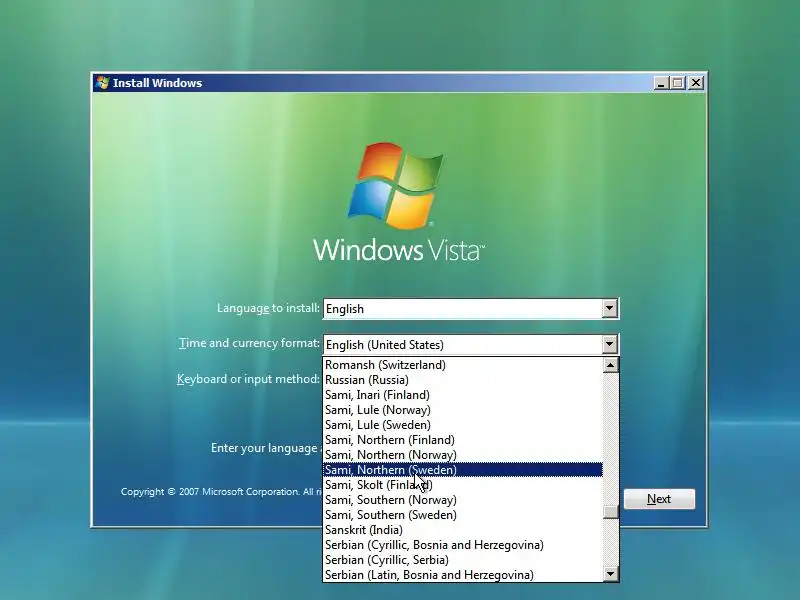Choose Sami, Lule (Norway)

(463, 410)
